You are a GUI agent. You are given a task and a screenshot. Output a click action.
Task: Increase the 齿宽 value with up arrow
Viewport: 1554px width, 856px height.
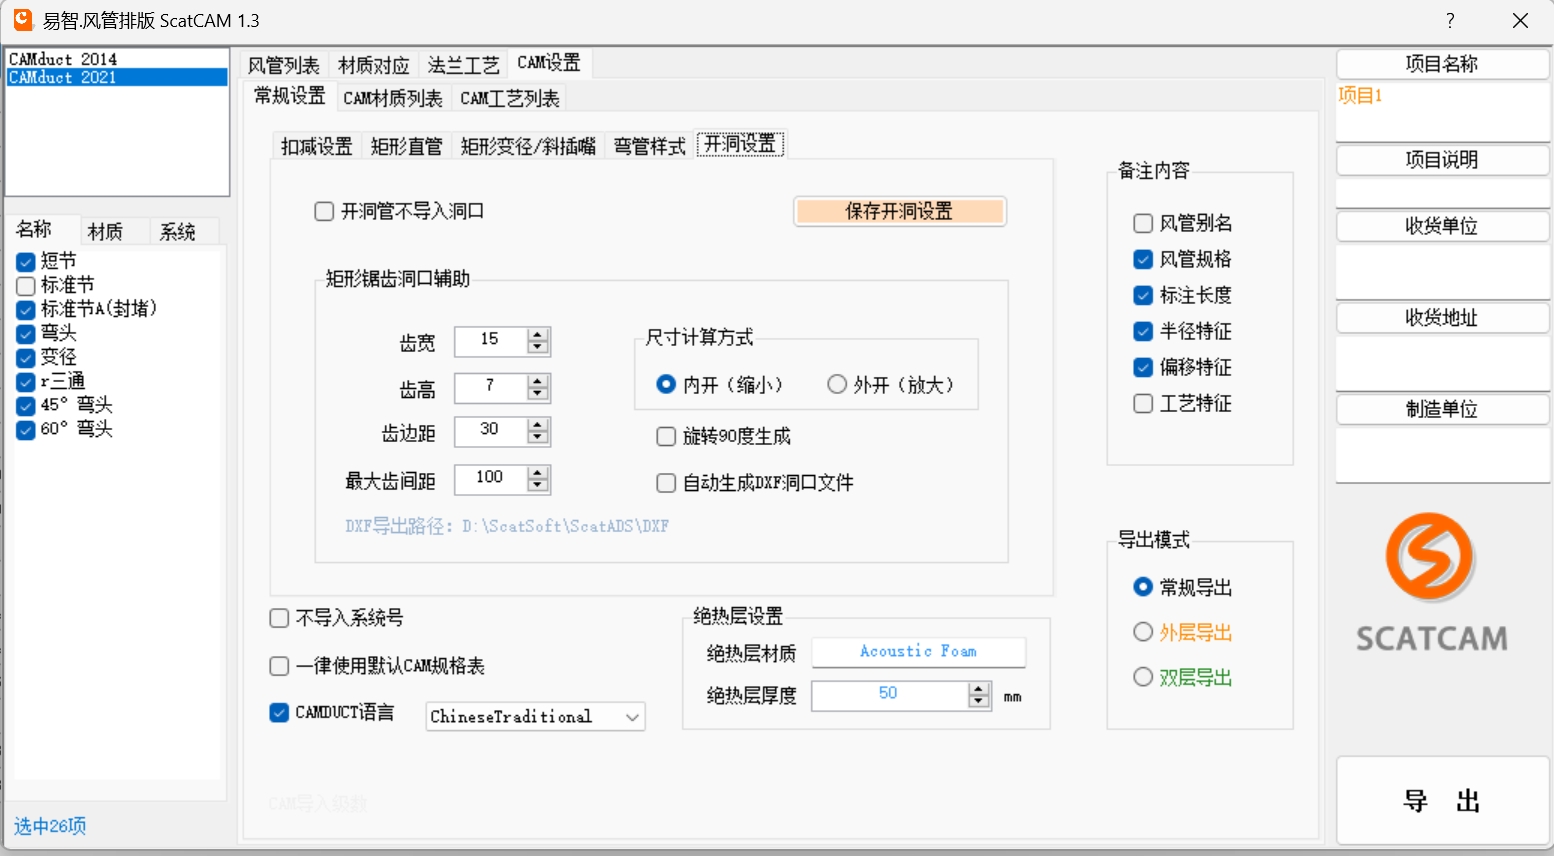click(538, 335)
